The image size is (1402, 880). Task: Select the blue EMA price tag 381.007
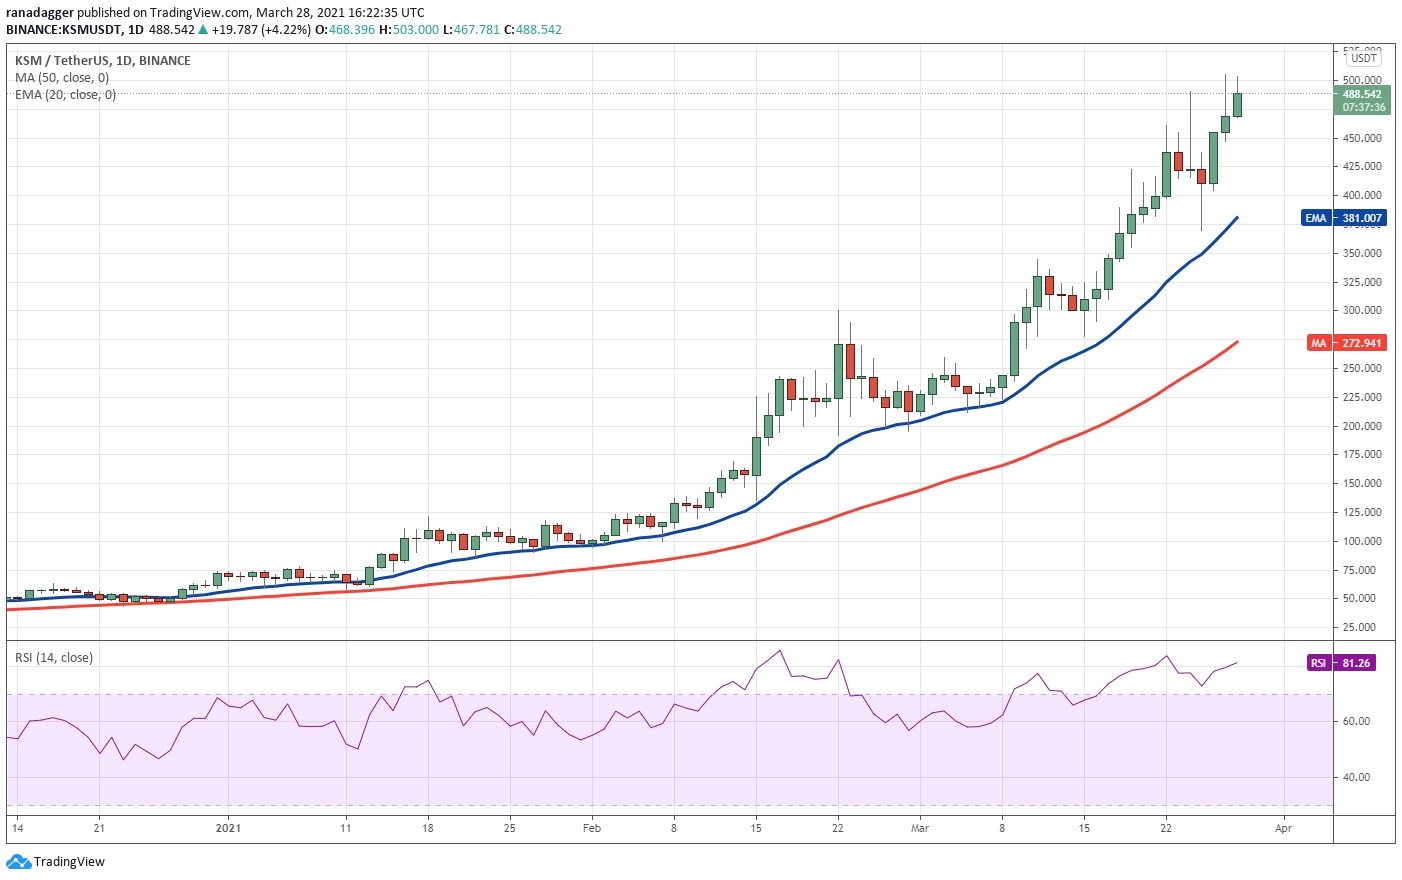[x=1344, y=218]
